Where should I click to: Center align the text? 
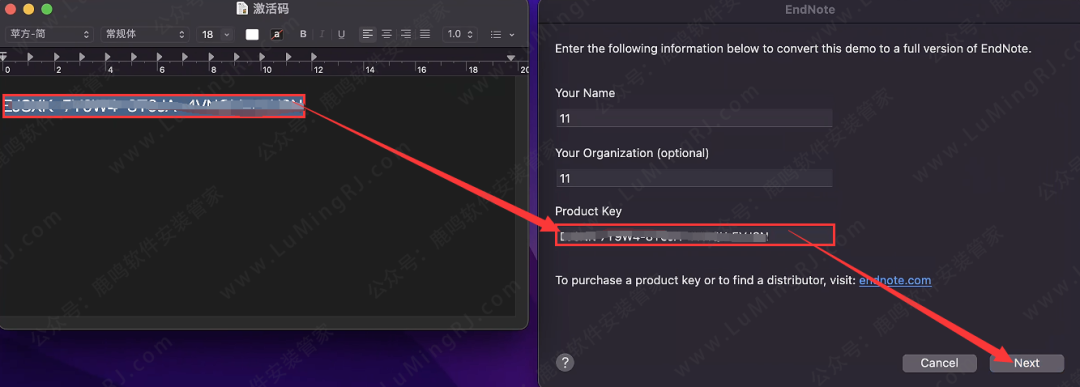pos(387,34)
